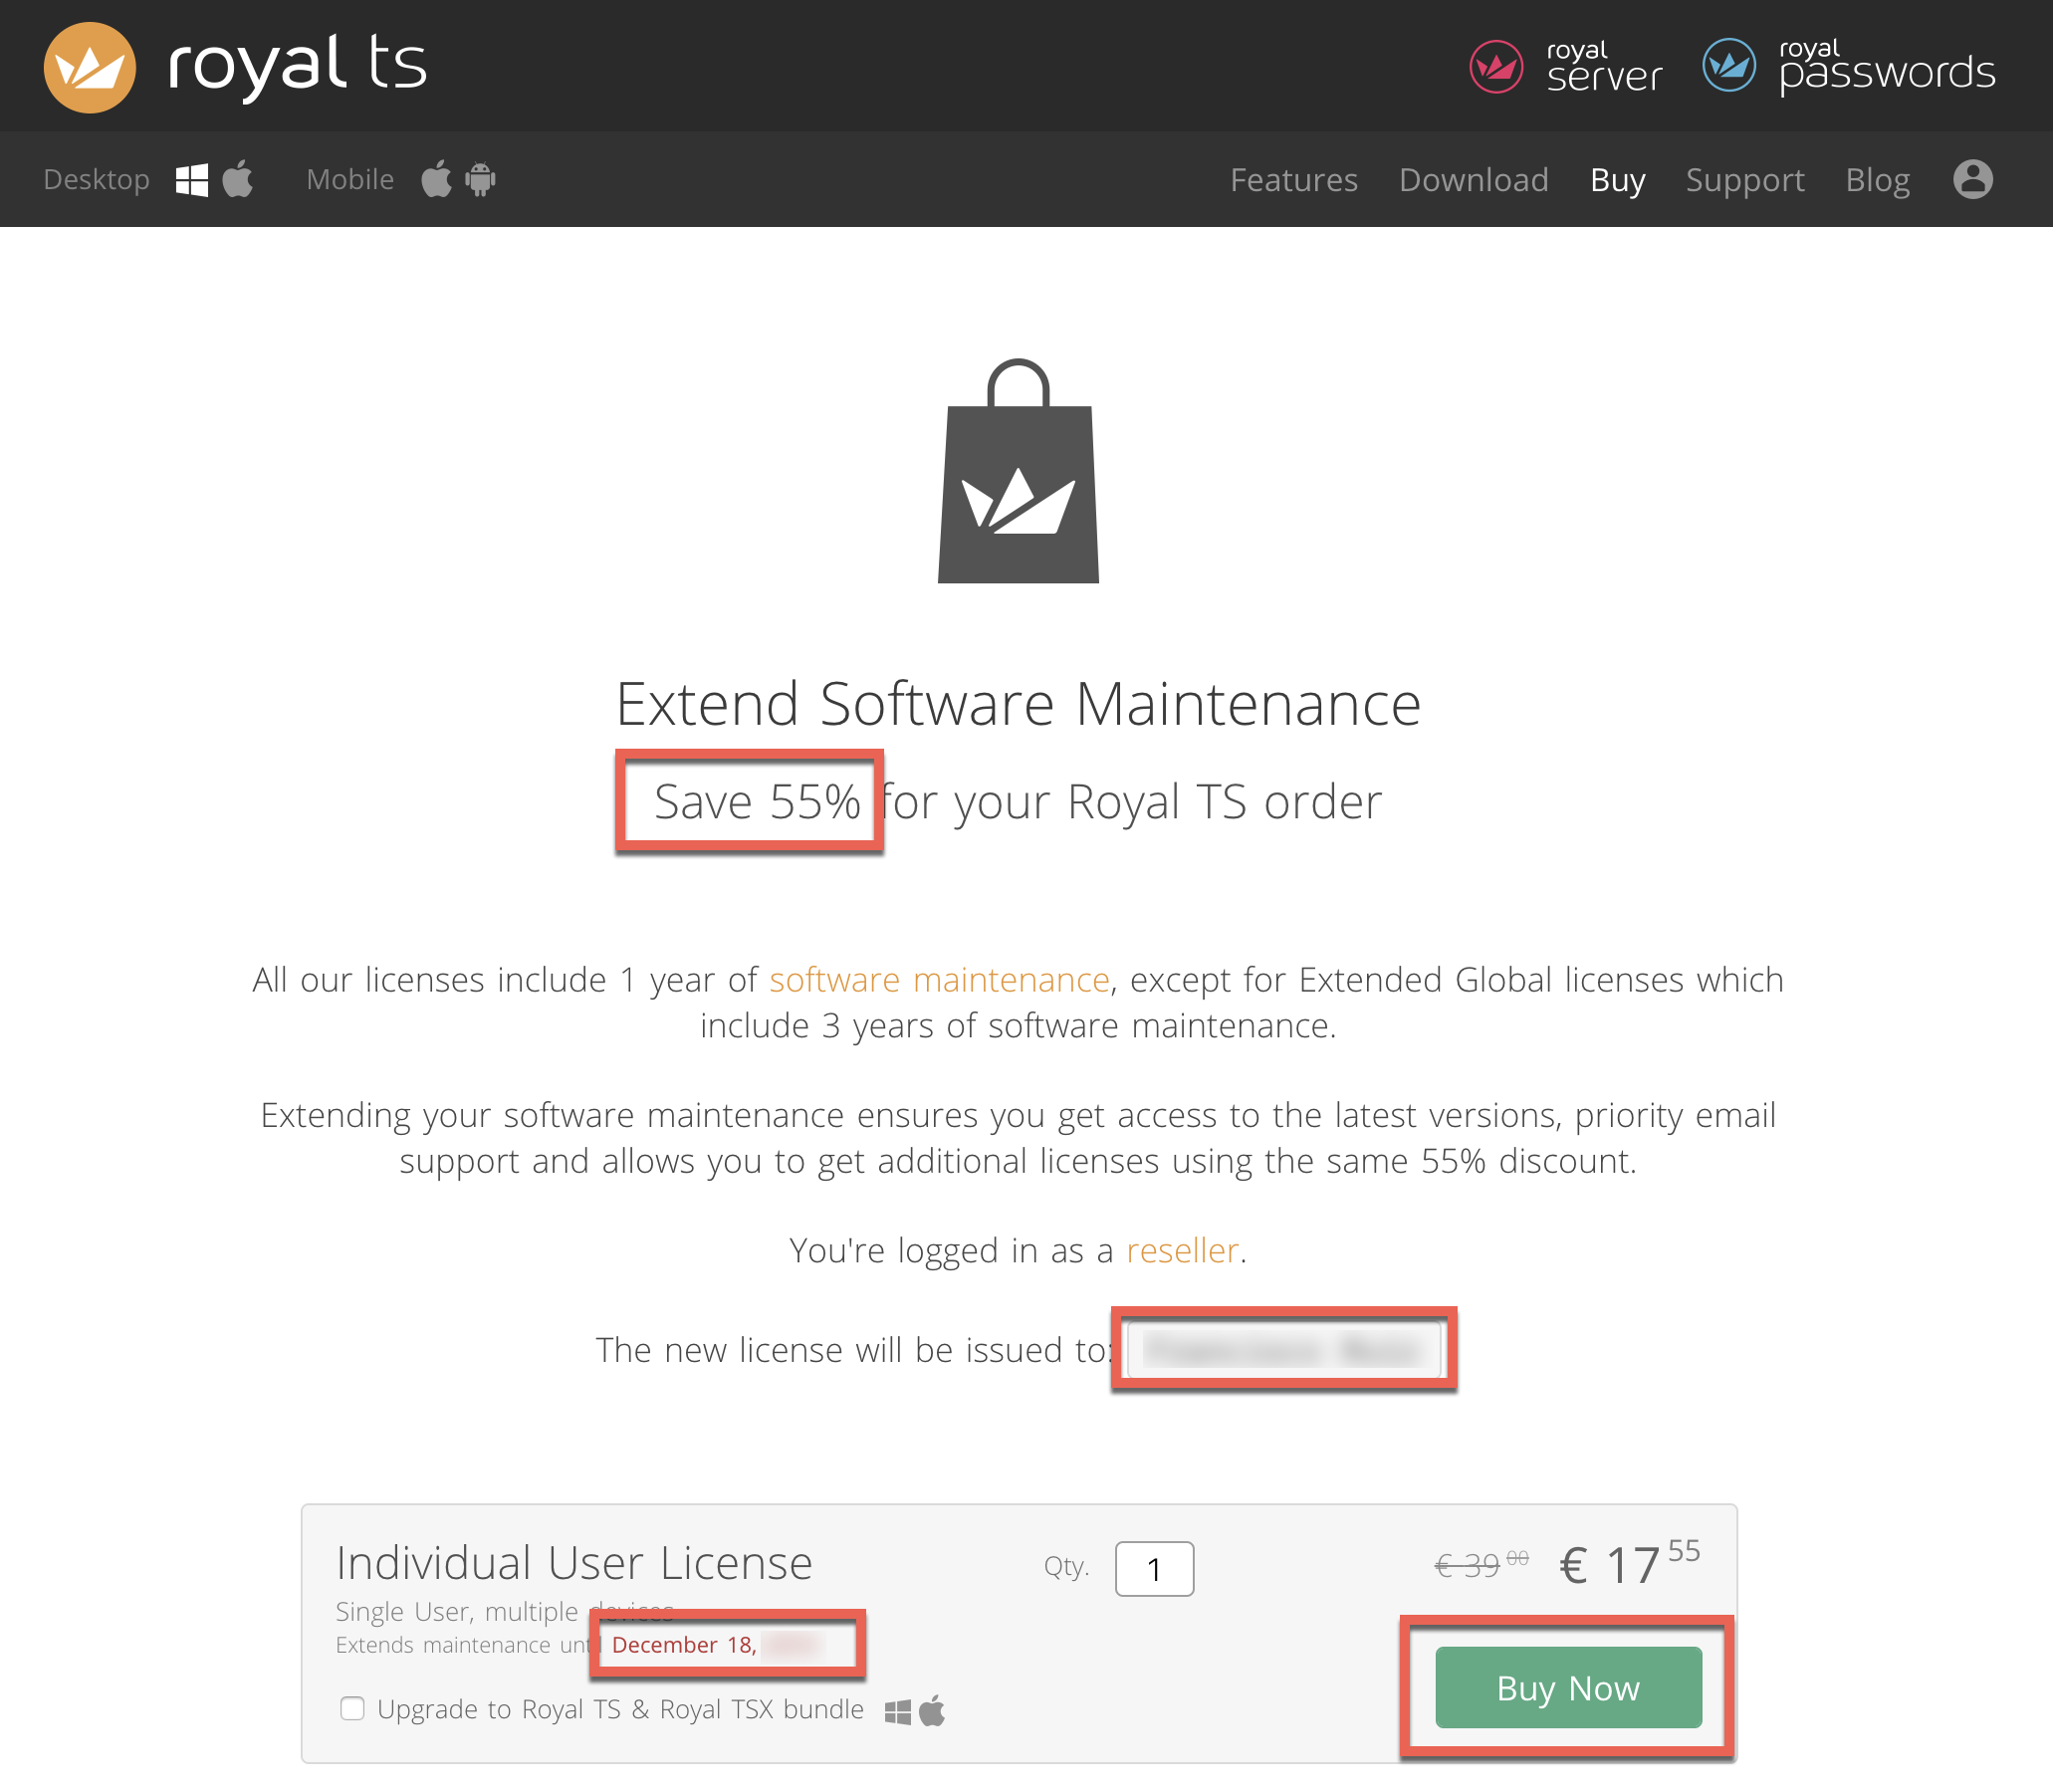The height and width of the screenshot is (1792, 2053).
Task: Open Royal Passwords via blue crown icon
Action: [1729, 66]
